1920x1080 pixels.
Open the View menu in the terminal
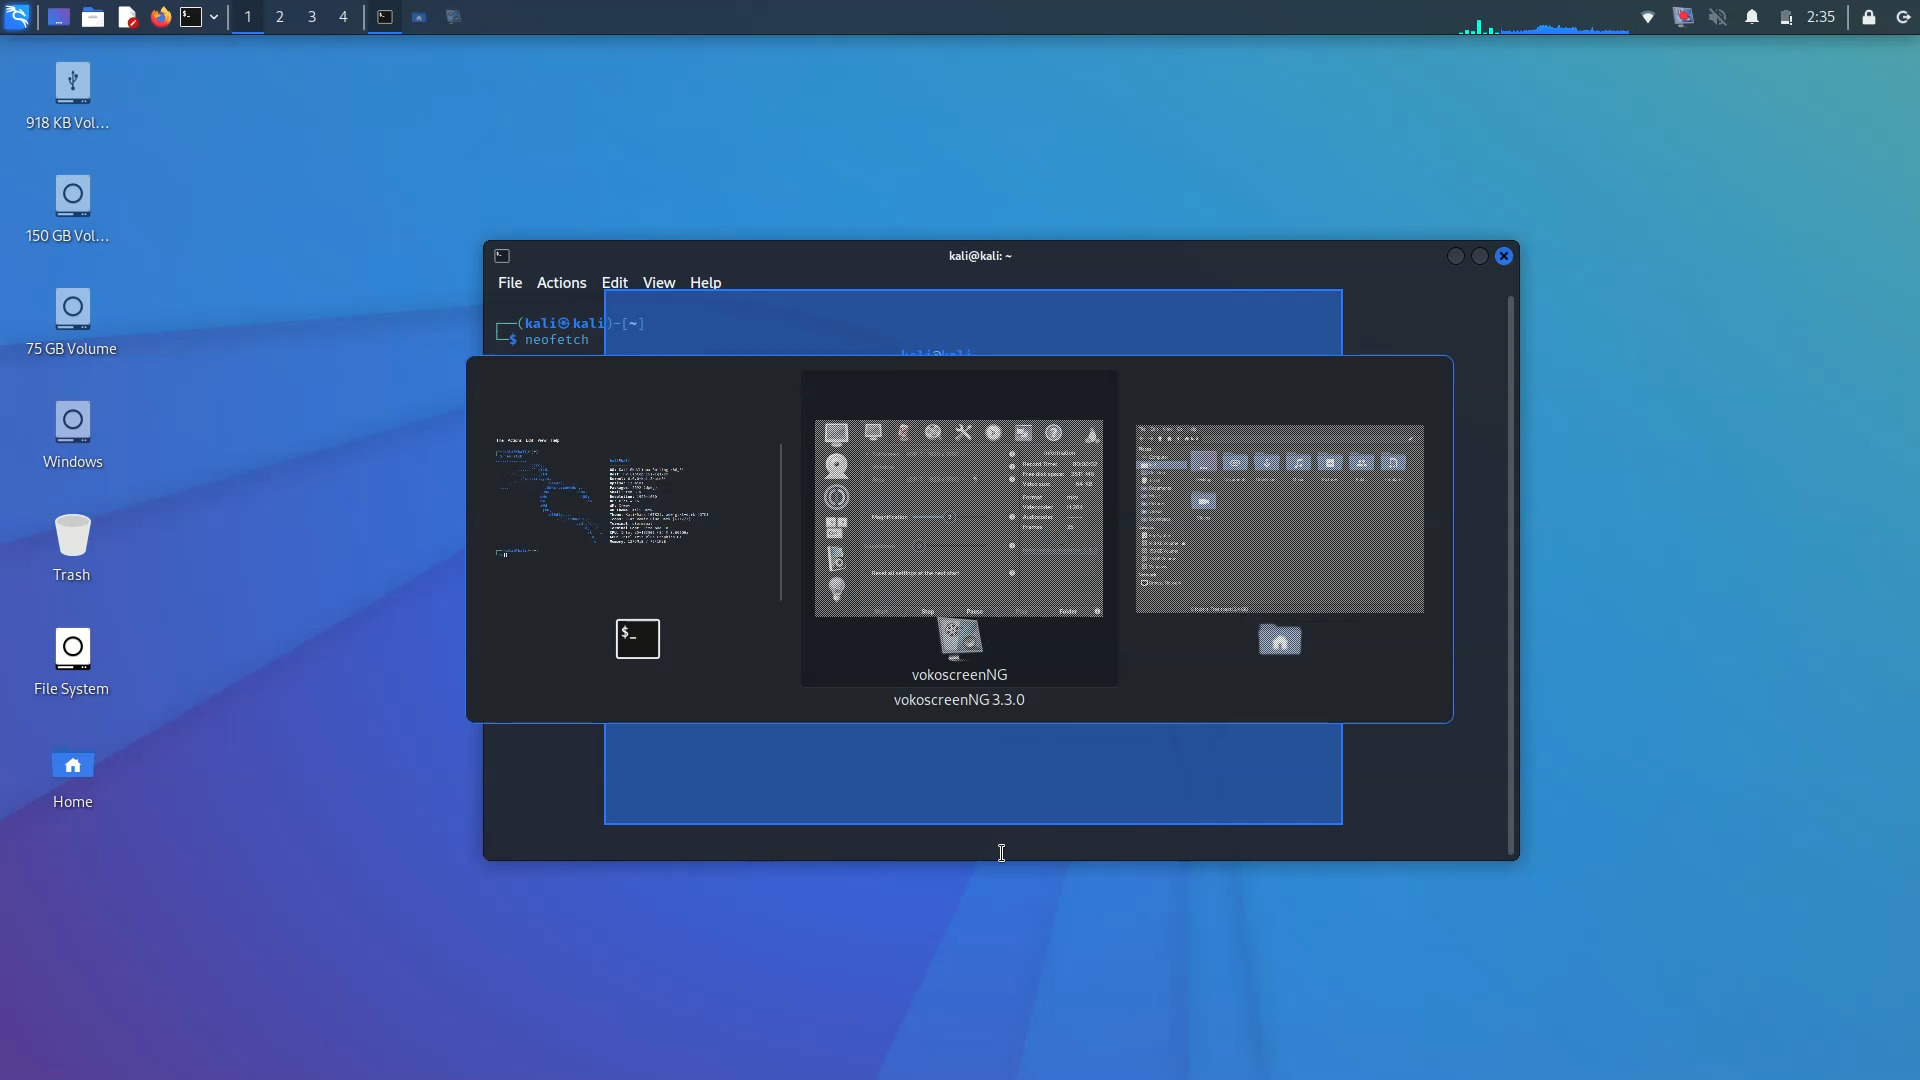click(658, 283)
